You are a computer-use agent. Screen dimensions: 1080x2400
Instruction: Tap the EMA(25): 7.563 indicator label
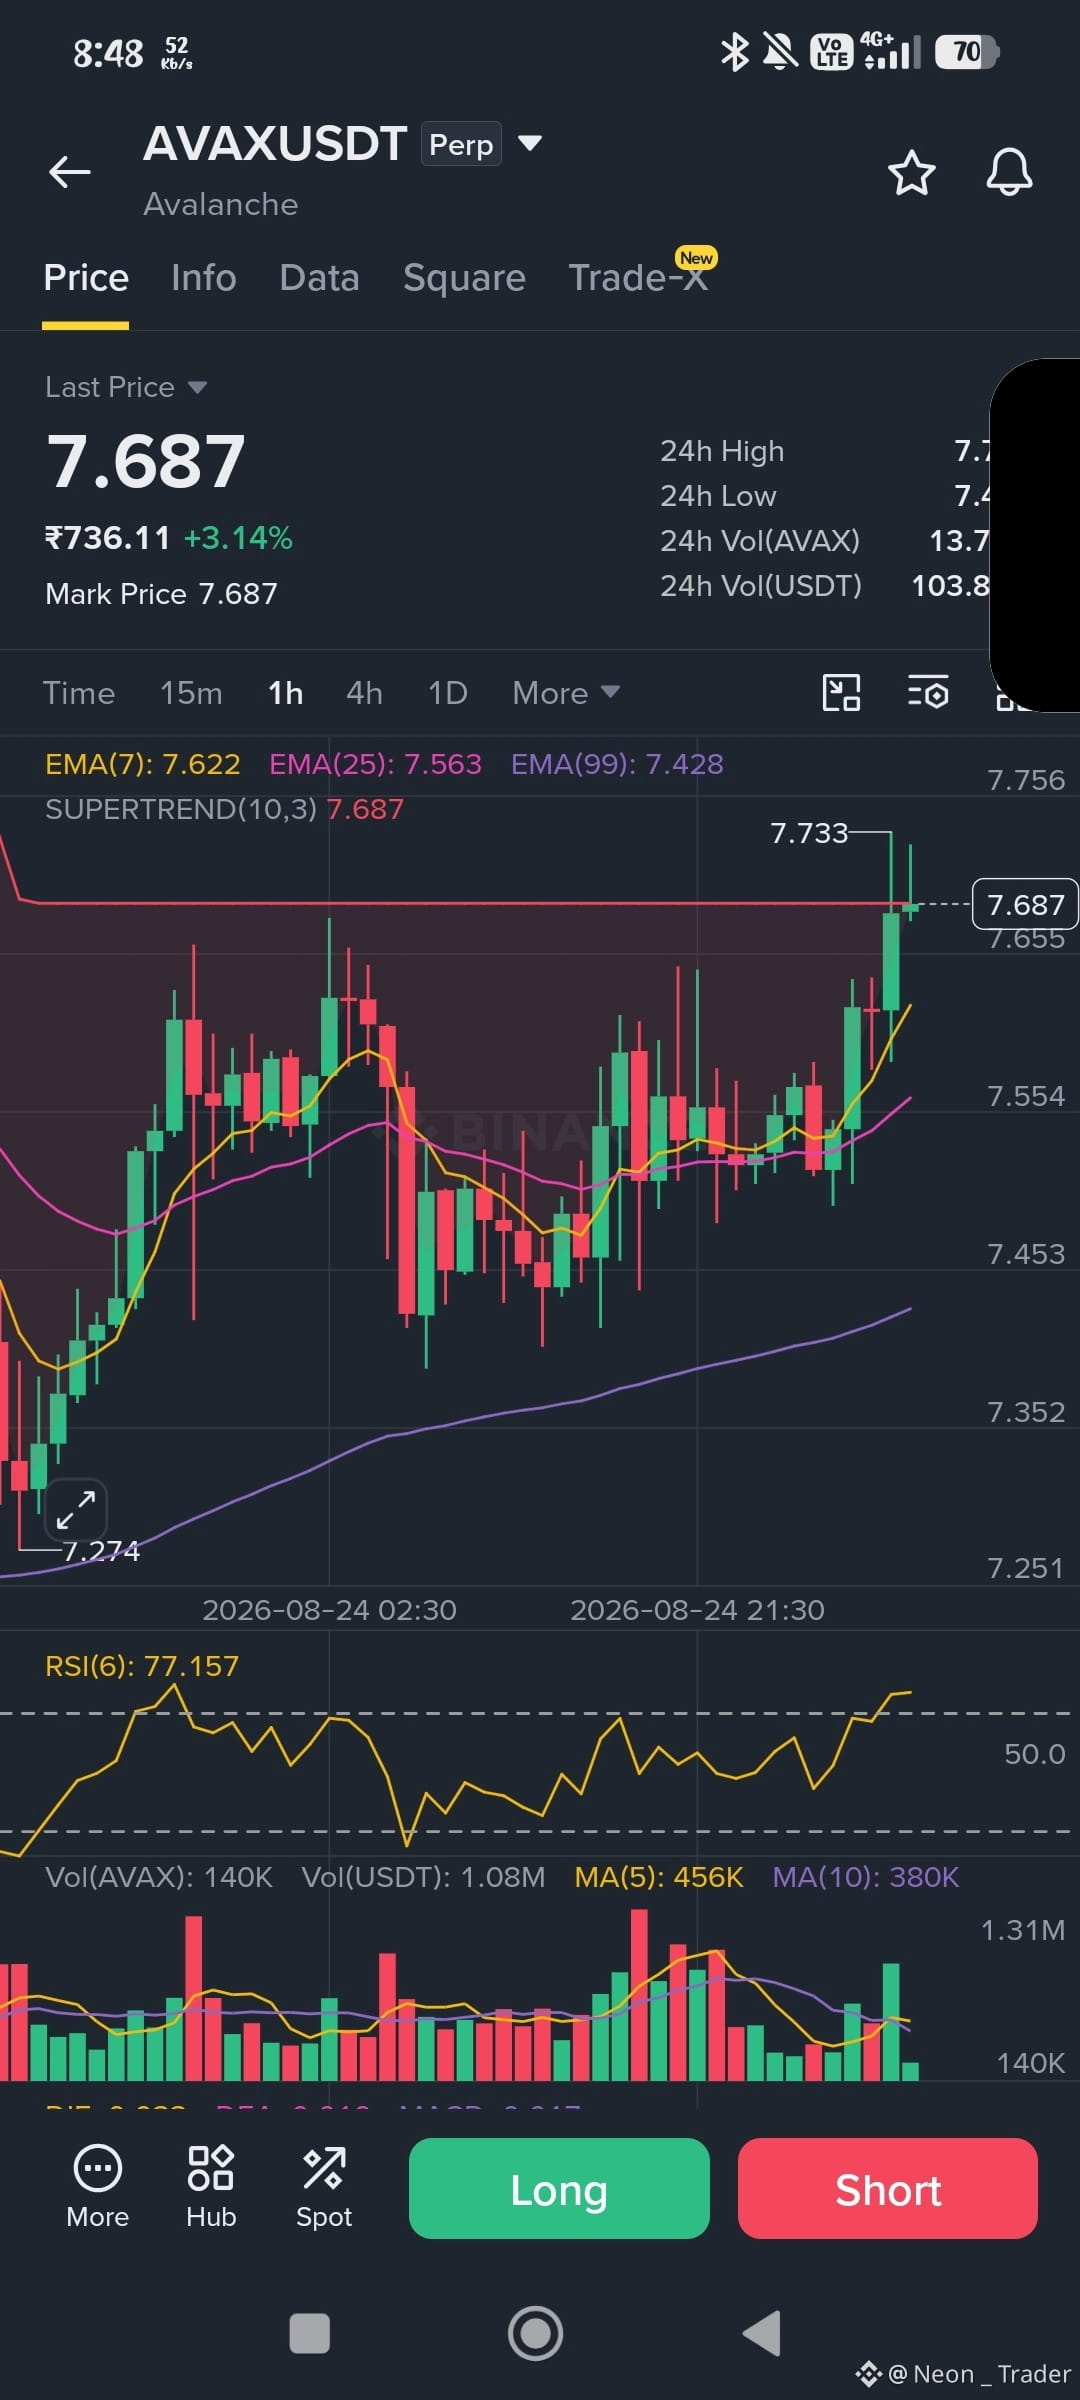pos(375,764)
